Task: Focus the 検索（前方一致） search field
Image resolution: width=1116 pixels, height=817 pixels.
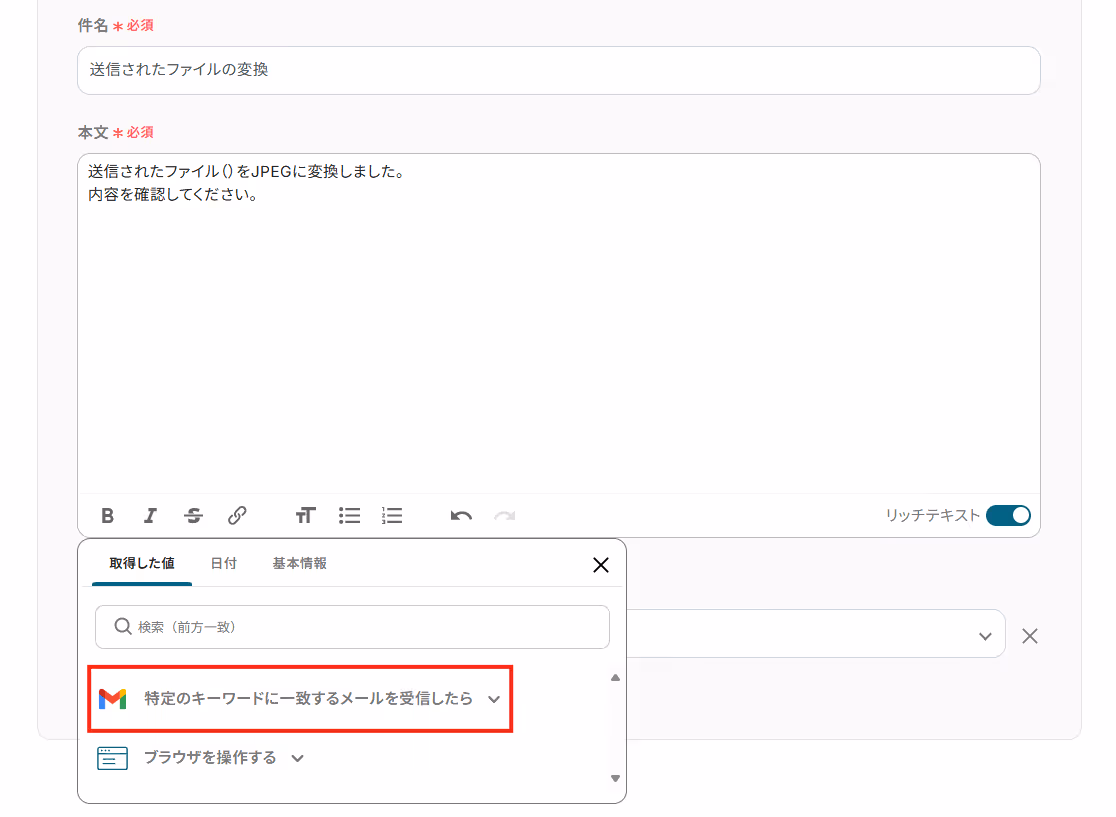Action: coord(352,627)
